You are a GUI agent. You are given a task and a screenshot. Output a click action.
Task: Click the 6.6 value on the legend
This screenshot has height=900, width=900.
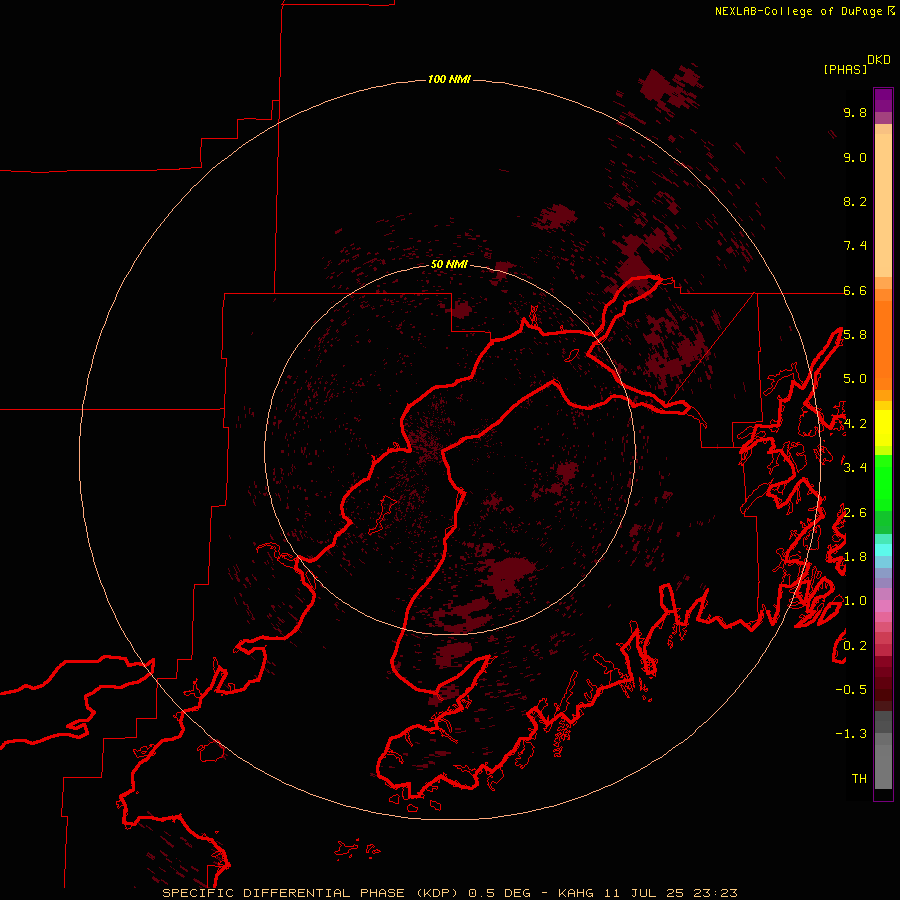(855, 290)
